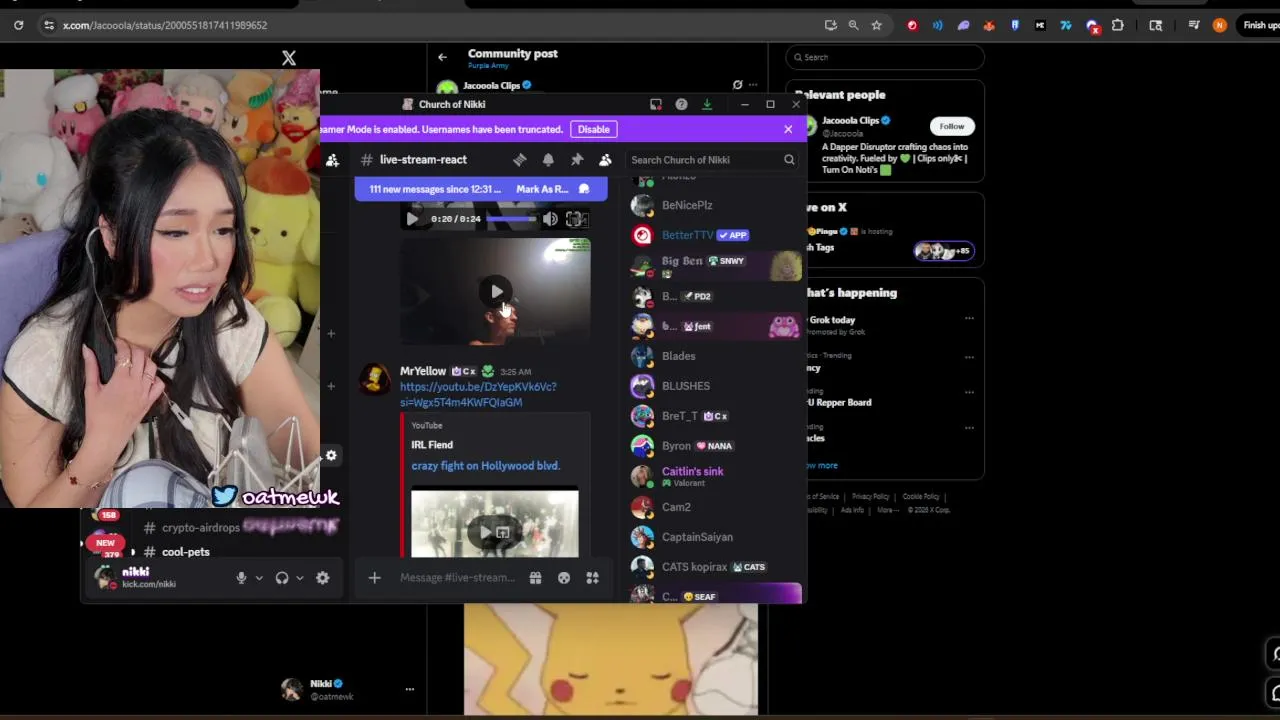Click the browser address bar URL

(165, 25)
